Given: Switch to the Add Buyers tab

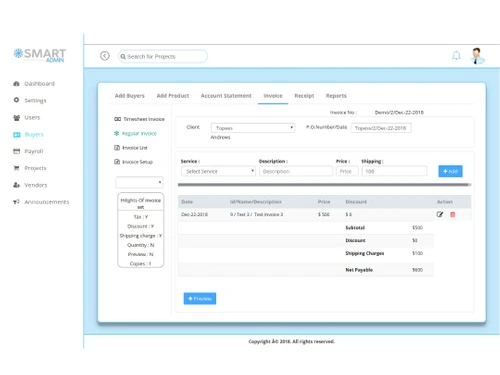Looking at the screenshot, I should [130, 96].
